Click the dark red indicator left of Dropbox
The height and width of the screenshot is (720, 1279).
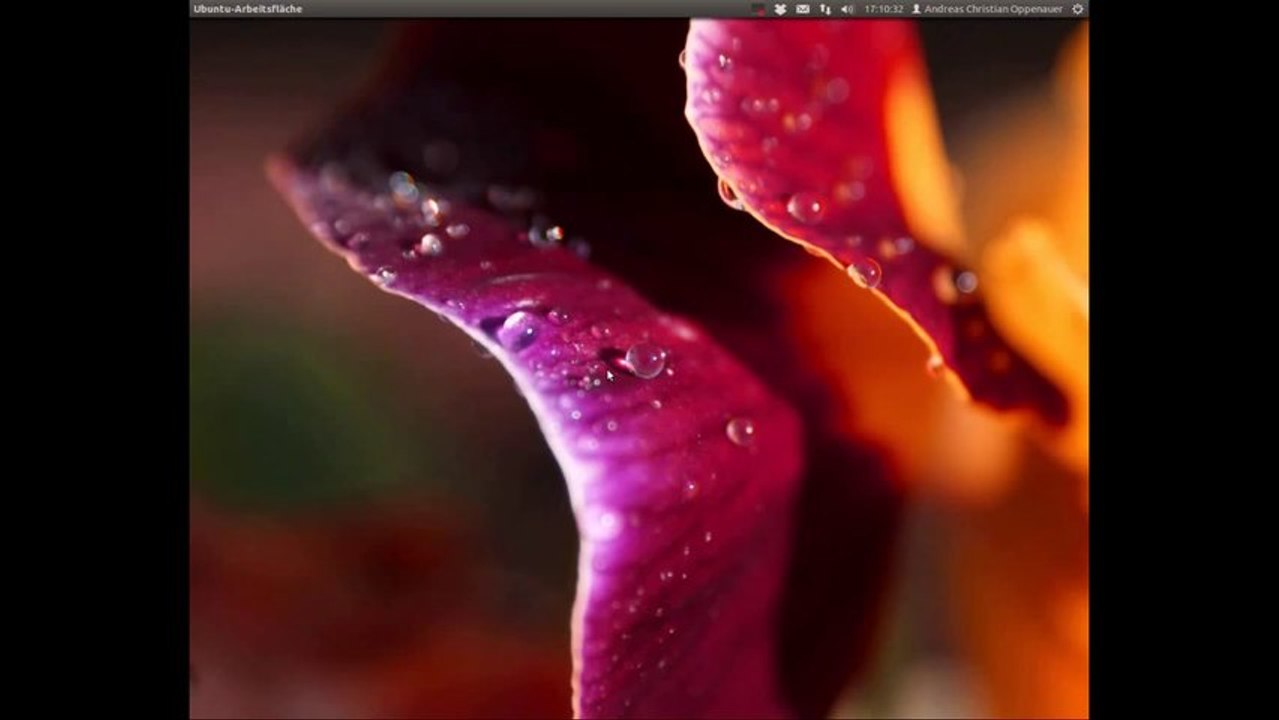[x=758, y=9]
